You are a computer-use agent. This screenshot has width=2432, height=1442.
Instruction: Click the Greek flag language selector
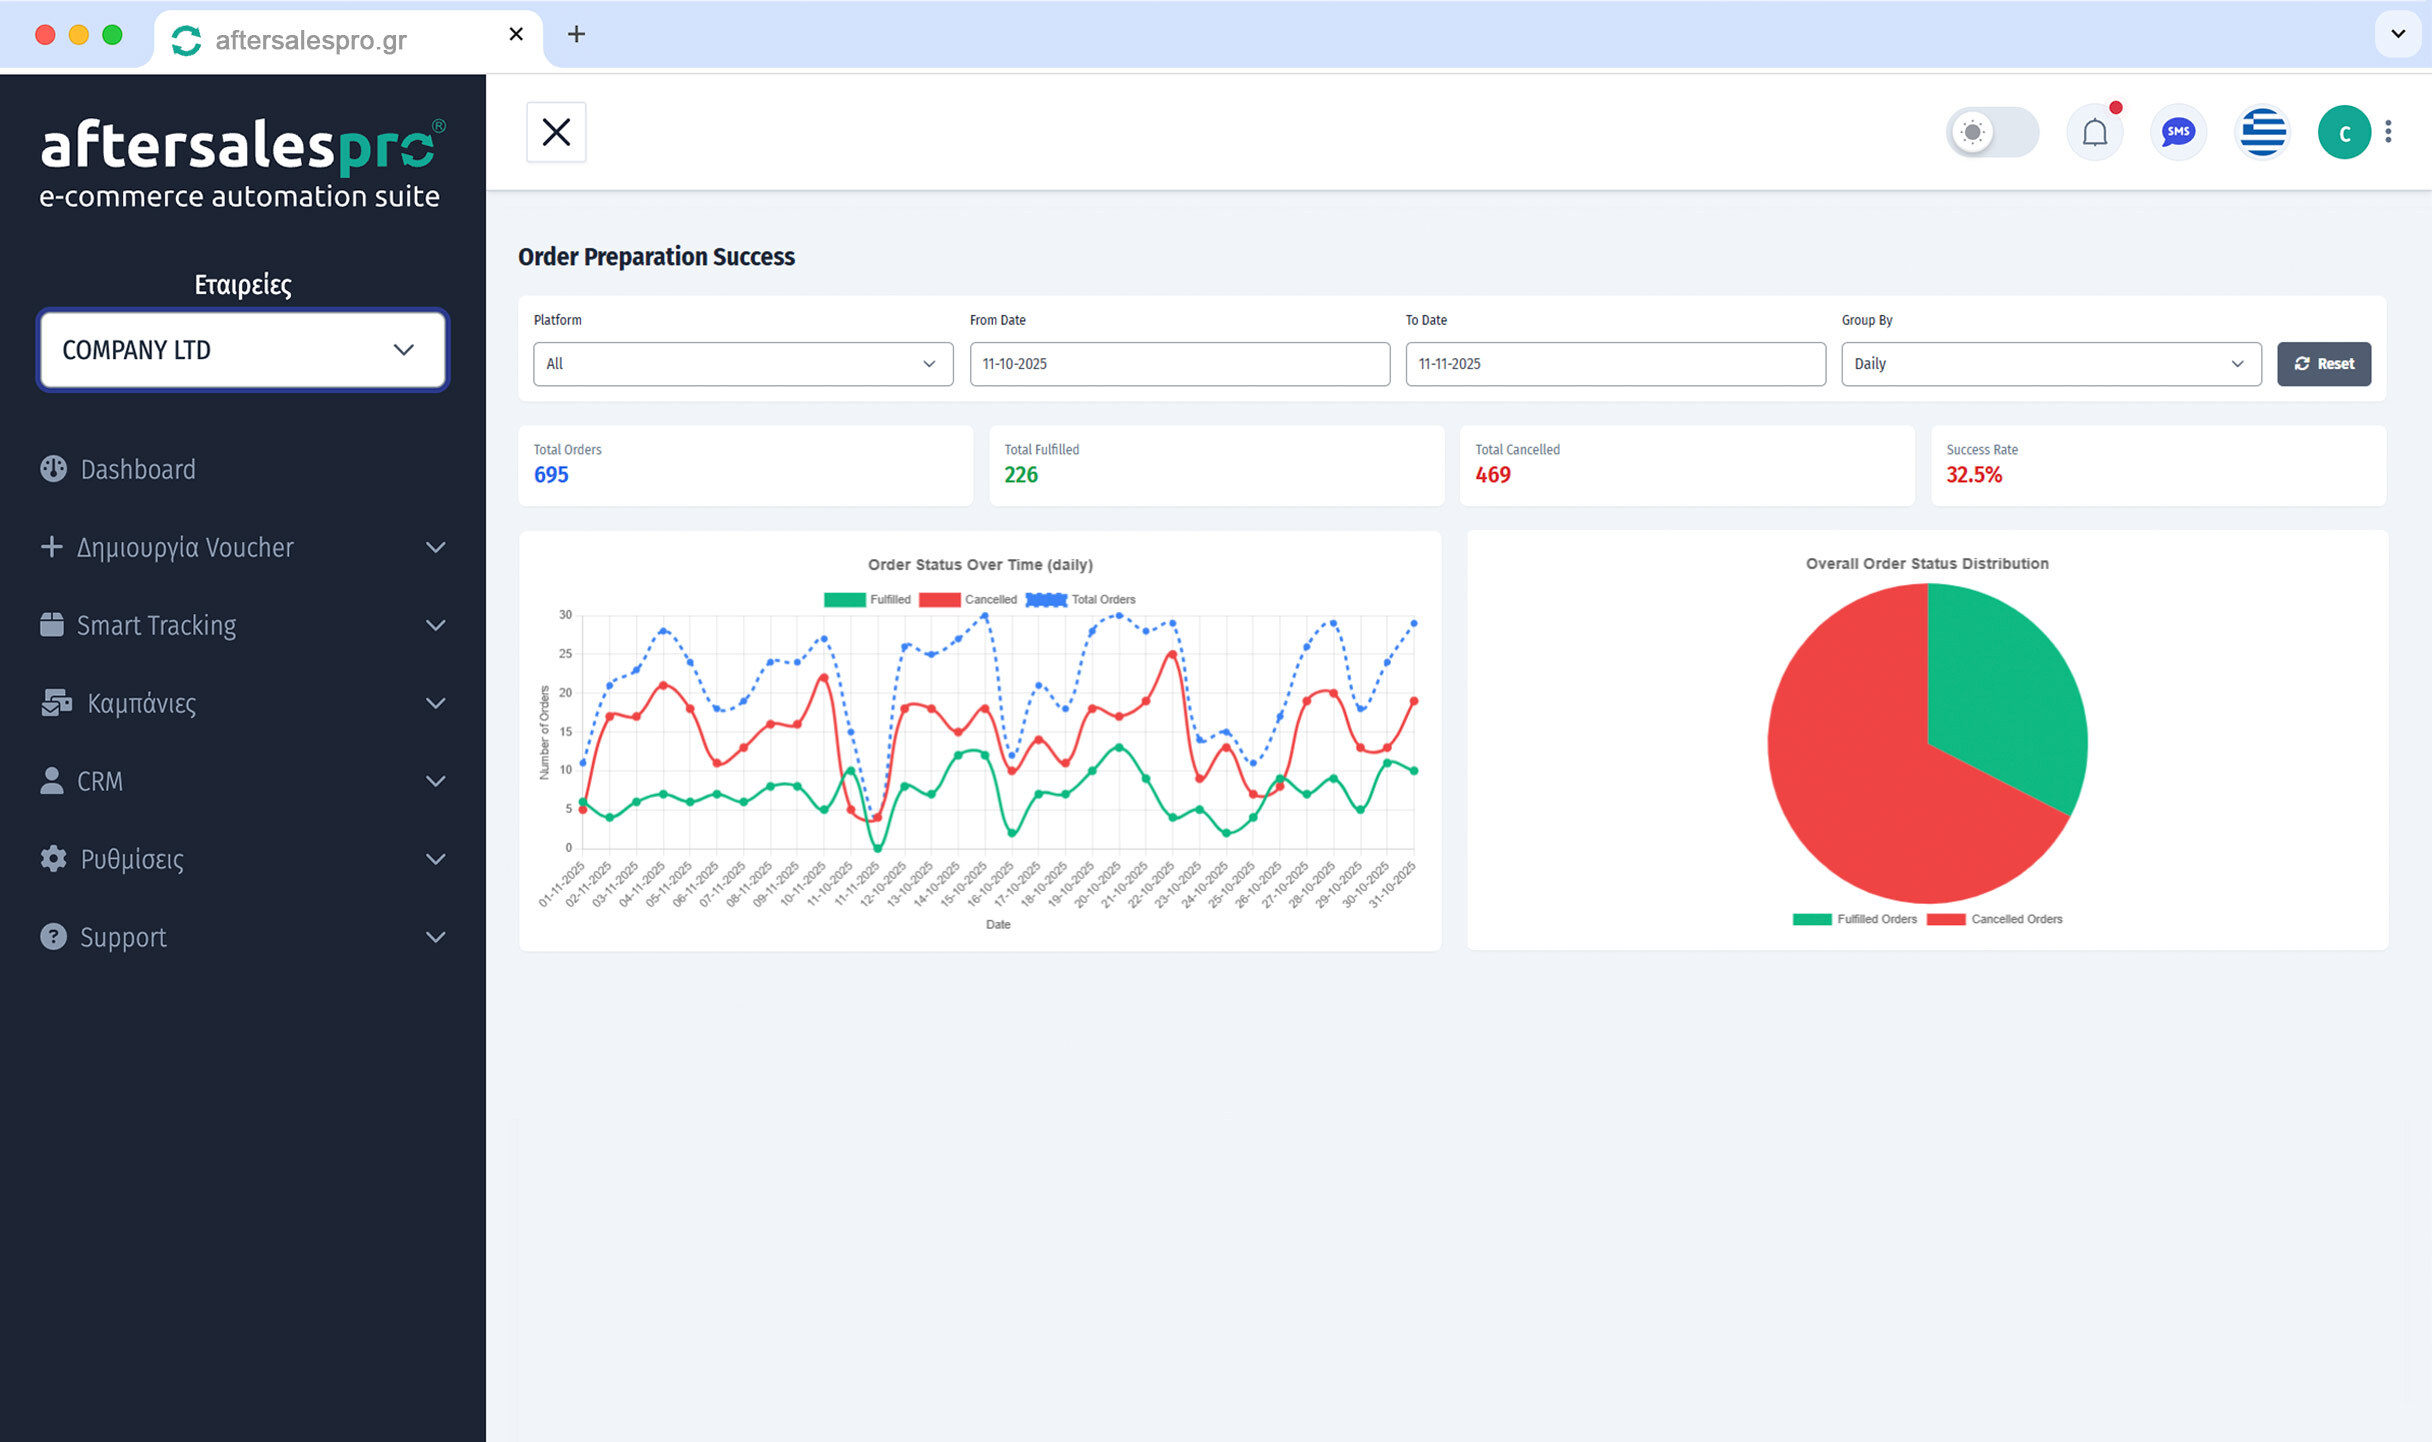2261,131
